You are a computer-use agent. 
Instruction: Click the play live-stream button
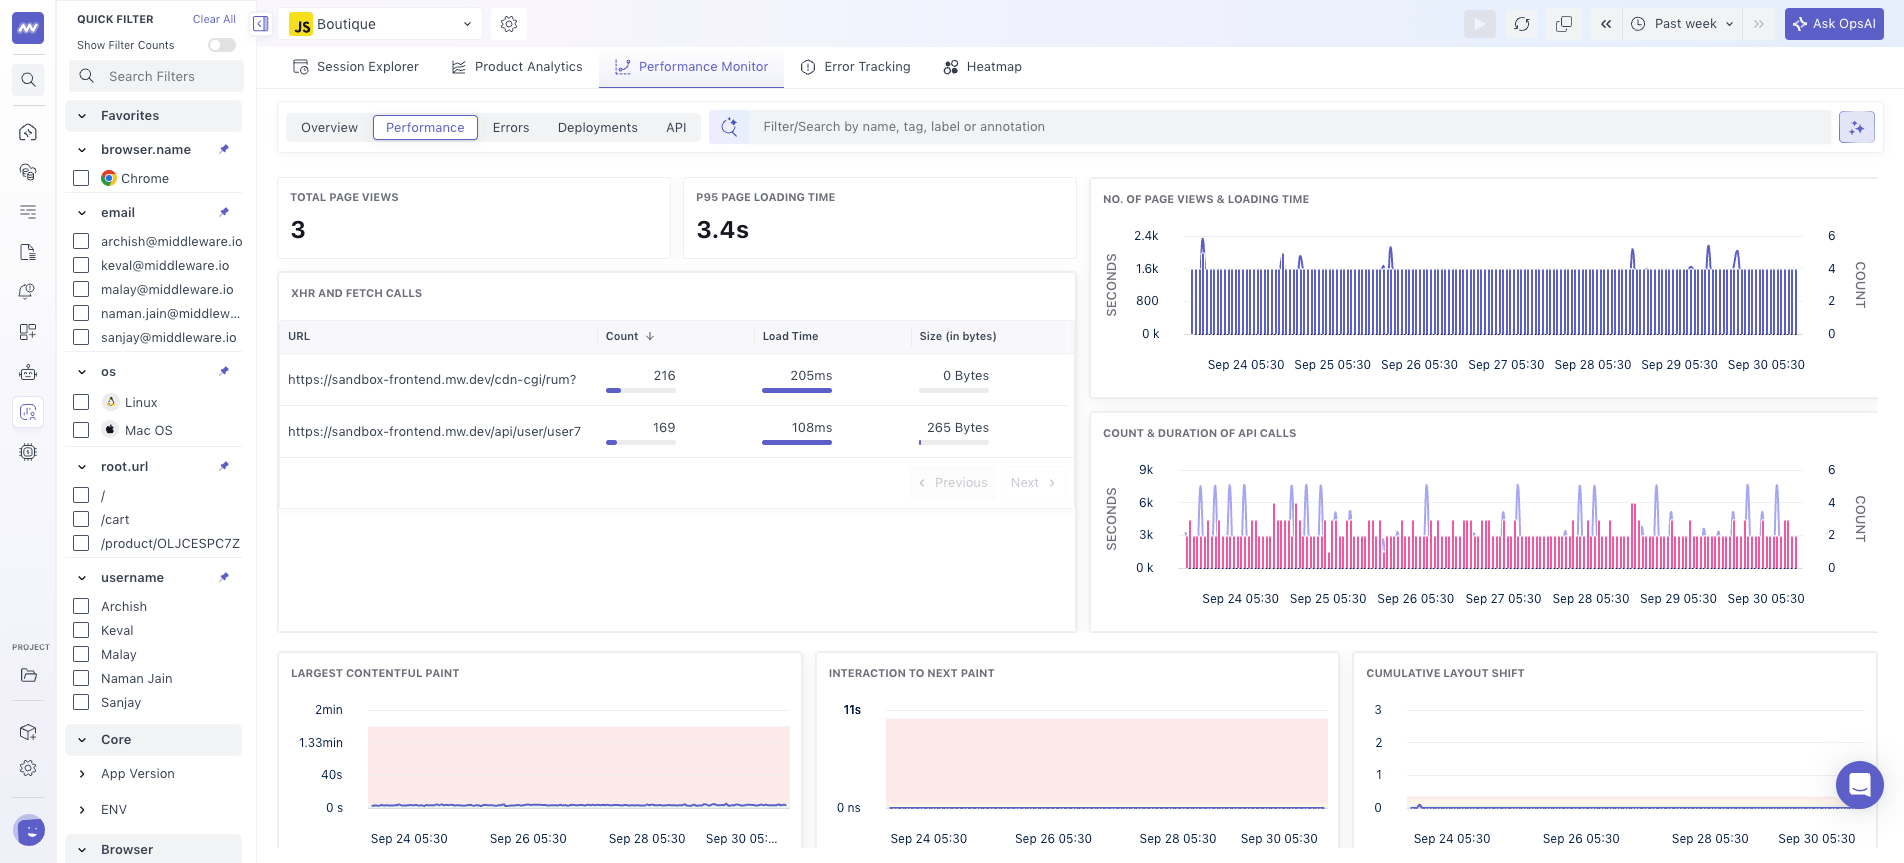1480,24
